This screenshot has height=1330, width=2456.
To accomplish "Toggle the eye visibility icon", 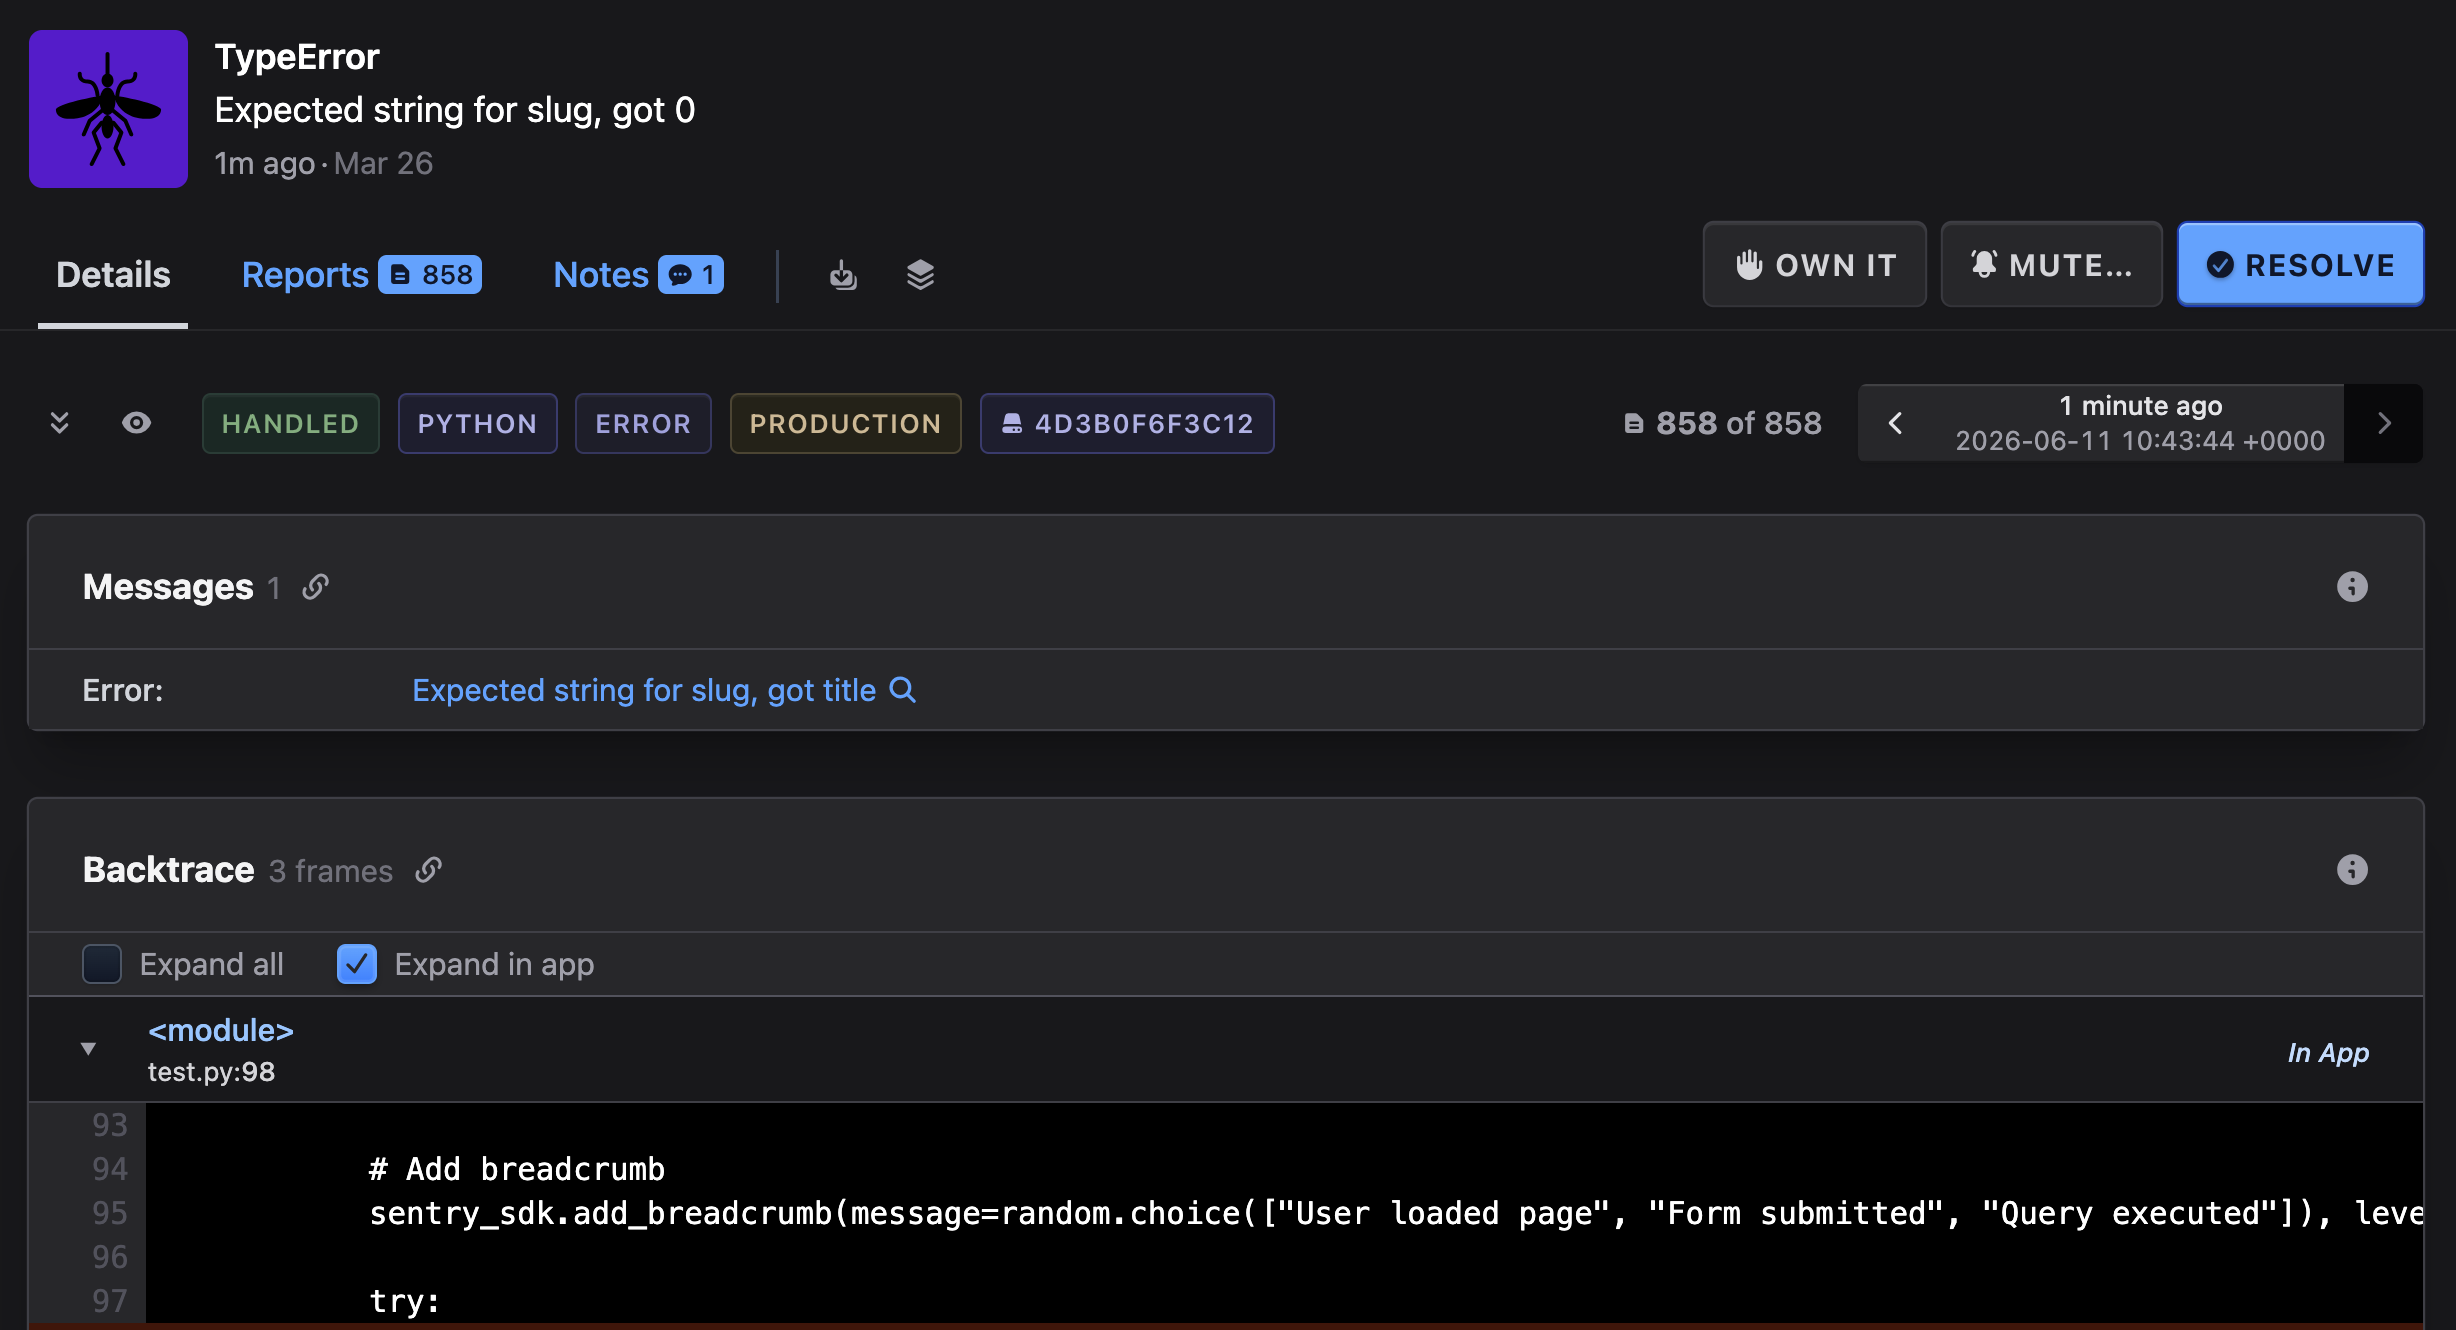I will pos(136,423).
